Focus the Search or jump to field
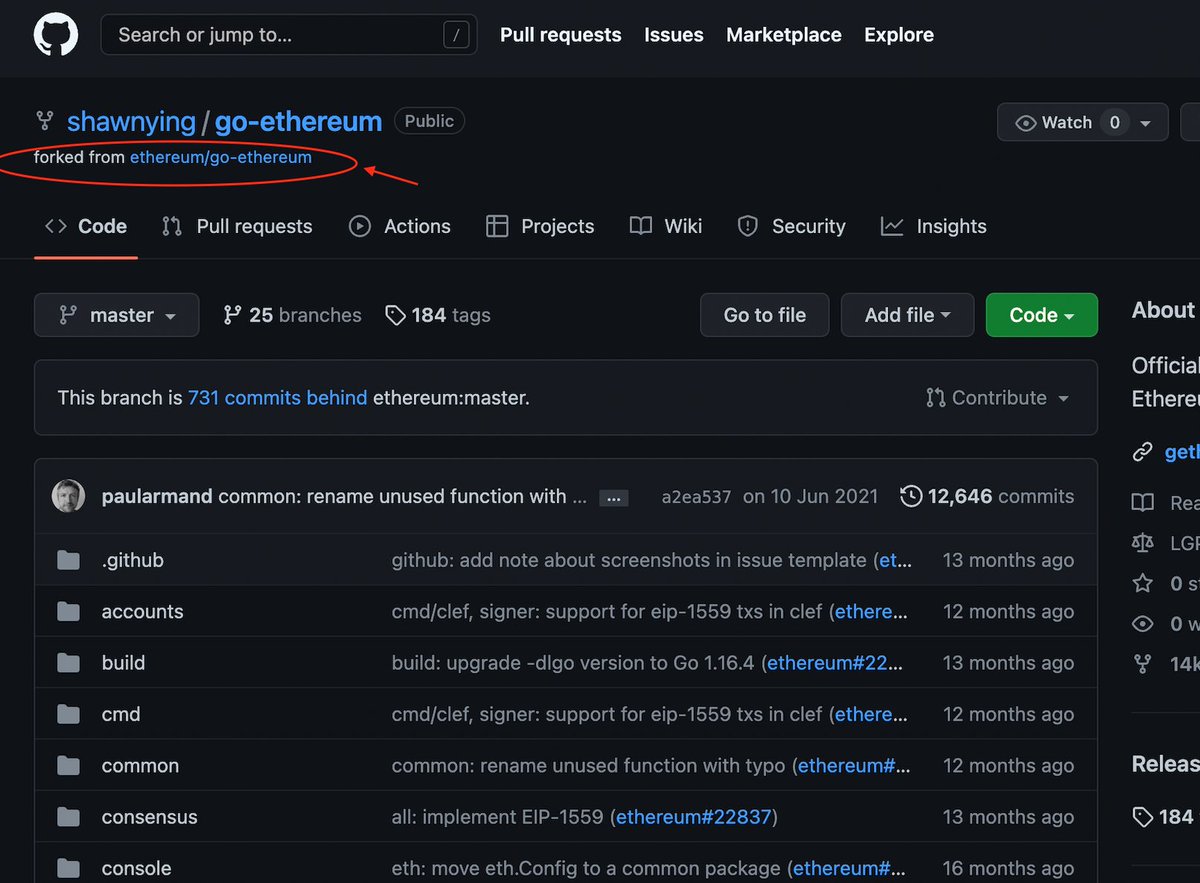The image size is (1200, 883). pos(291,35)
